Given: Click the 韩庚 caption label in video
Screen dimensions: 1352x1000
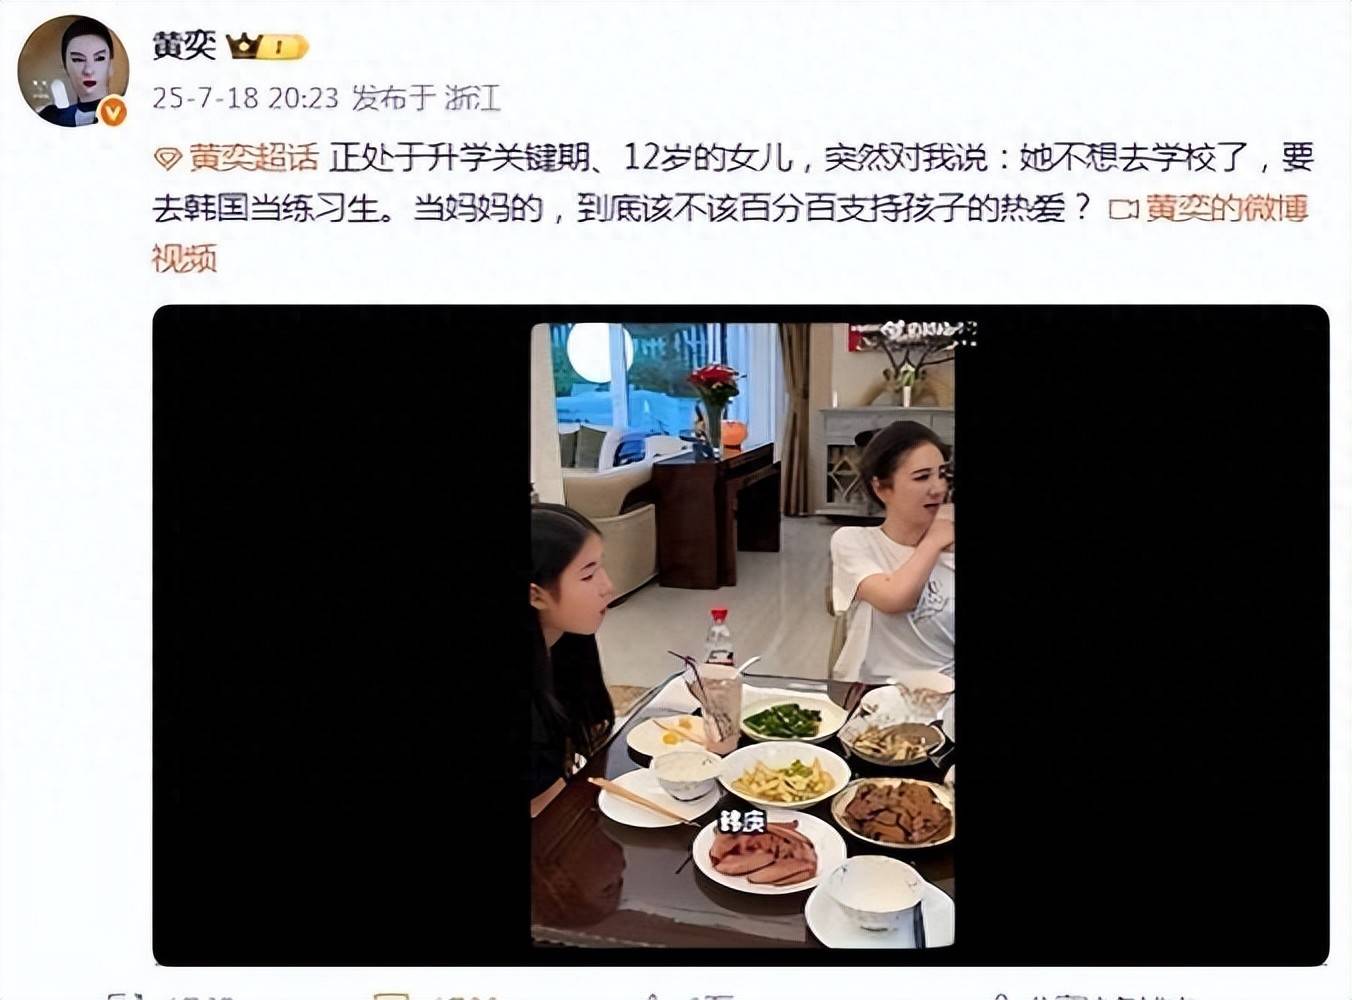Looking at the screenshot, I should [x=742, y=821].
